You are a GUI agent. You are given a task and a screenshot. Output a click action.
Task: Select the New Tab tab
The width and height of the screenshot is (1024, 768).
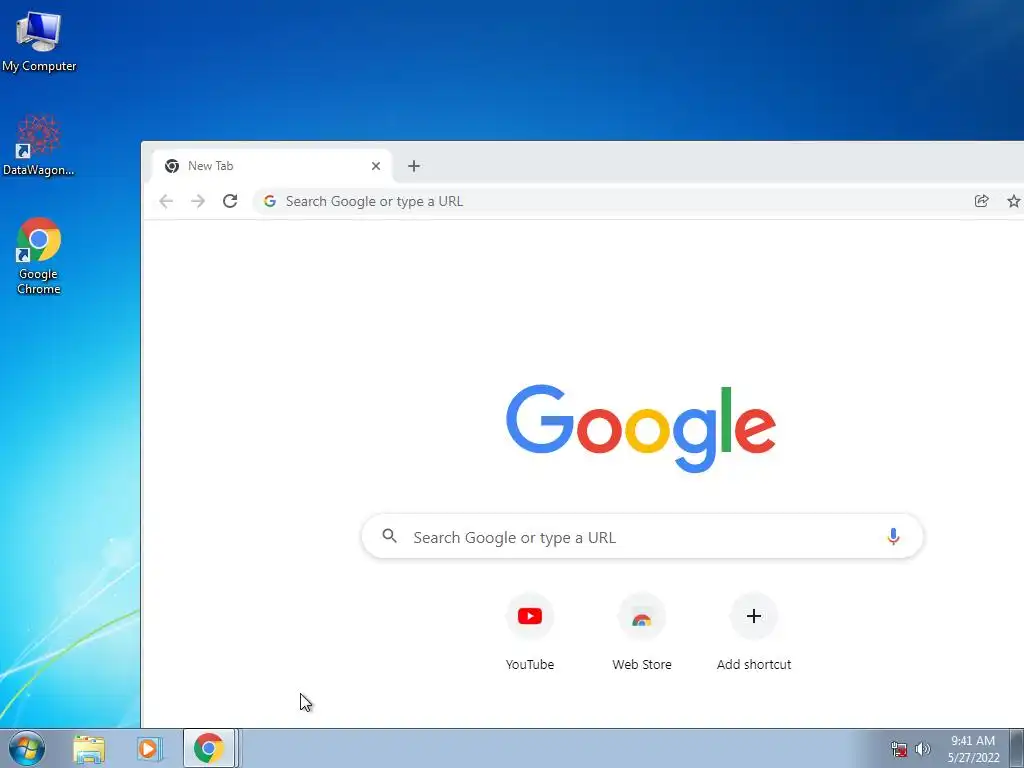click(x=272, y=166)
